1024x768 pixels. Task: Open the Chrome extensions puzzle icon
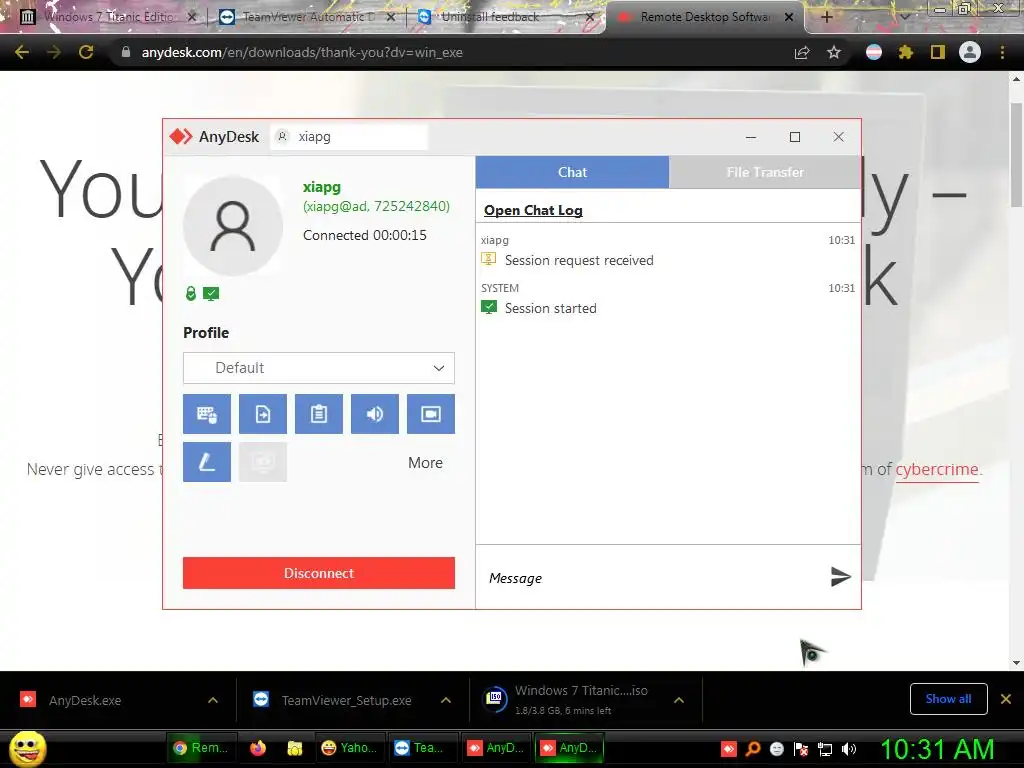click(905, 52)
